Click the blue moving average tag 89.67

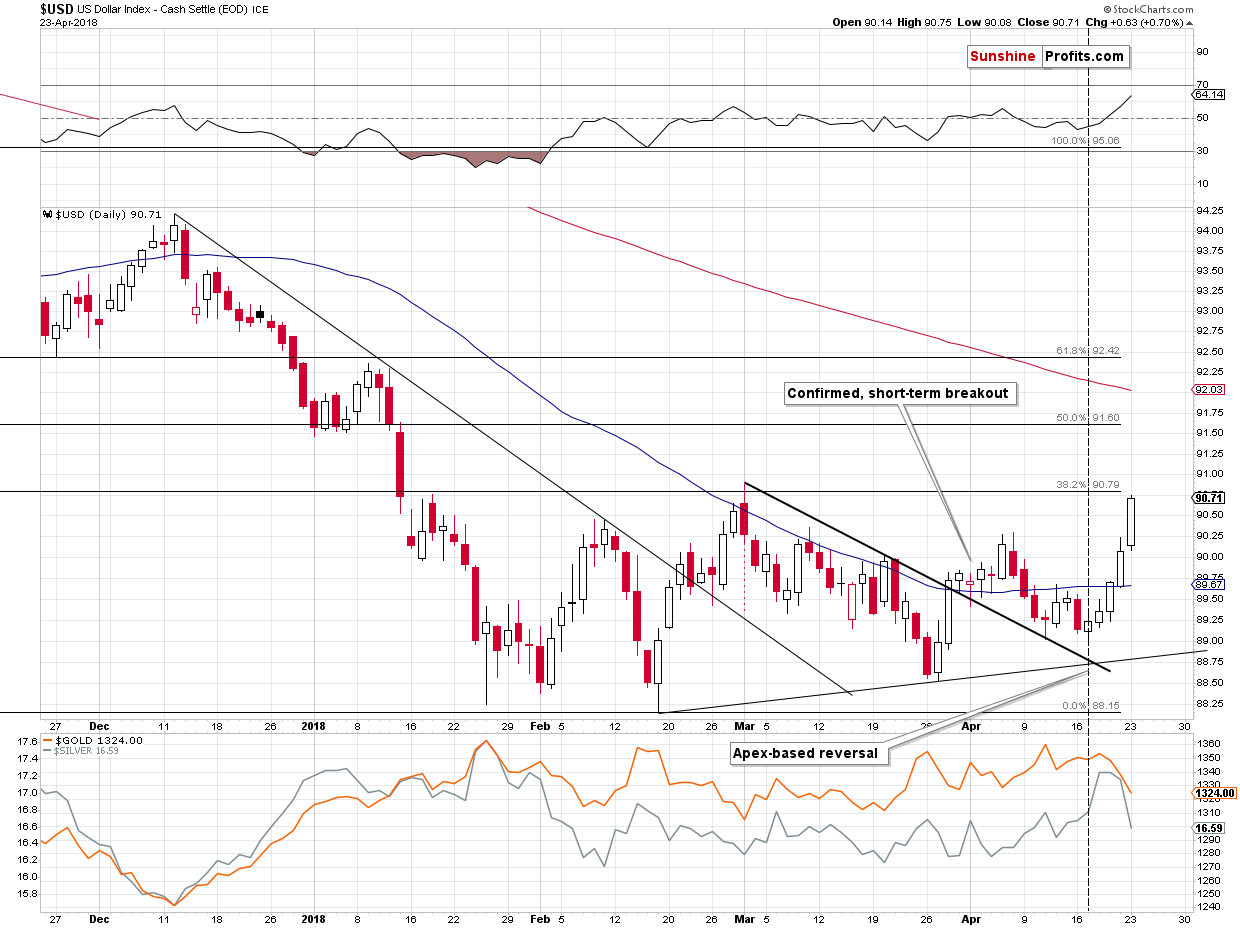[x=1207, y=586]
